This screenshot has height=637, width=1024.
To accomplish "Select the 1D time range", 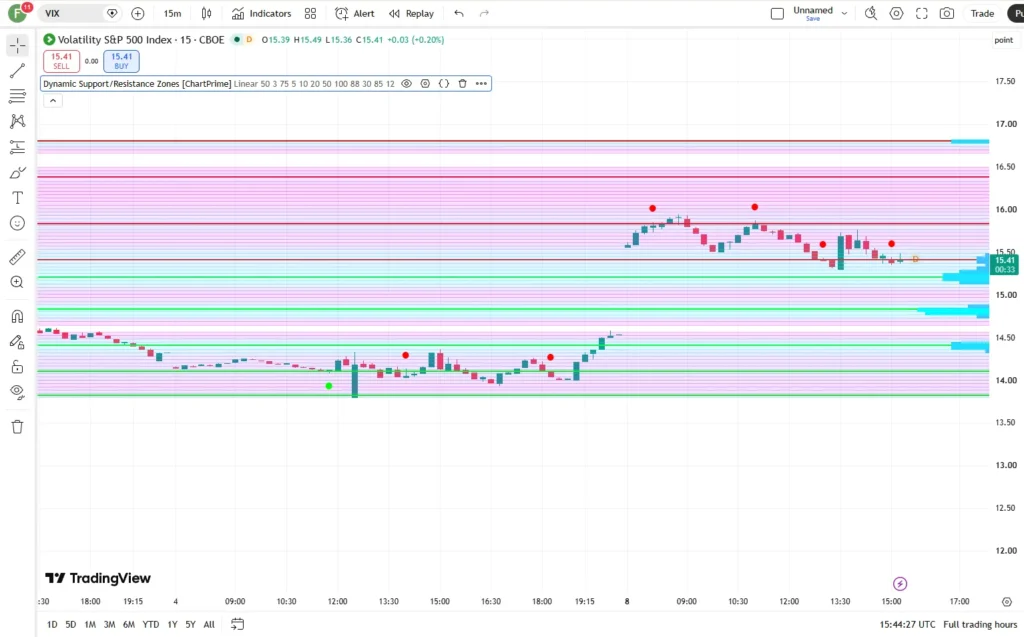I will [52, 625].
